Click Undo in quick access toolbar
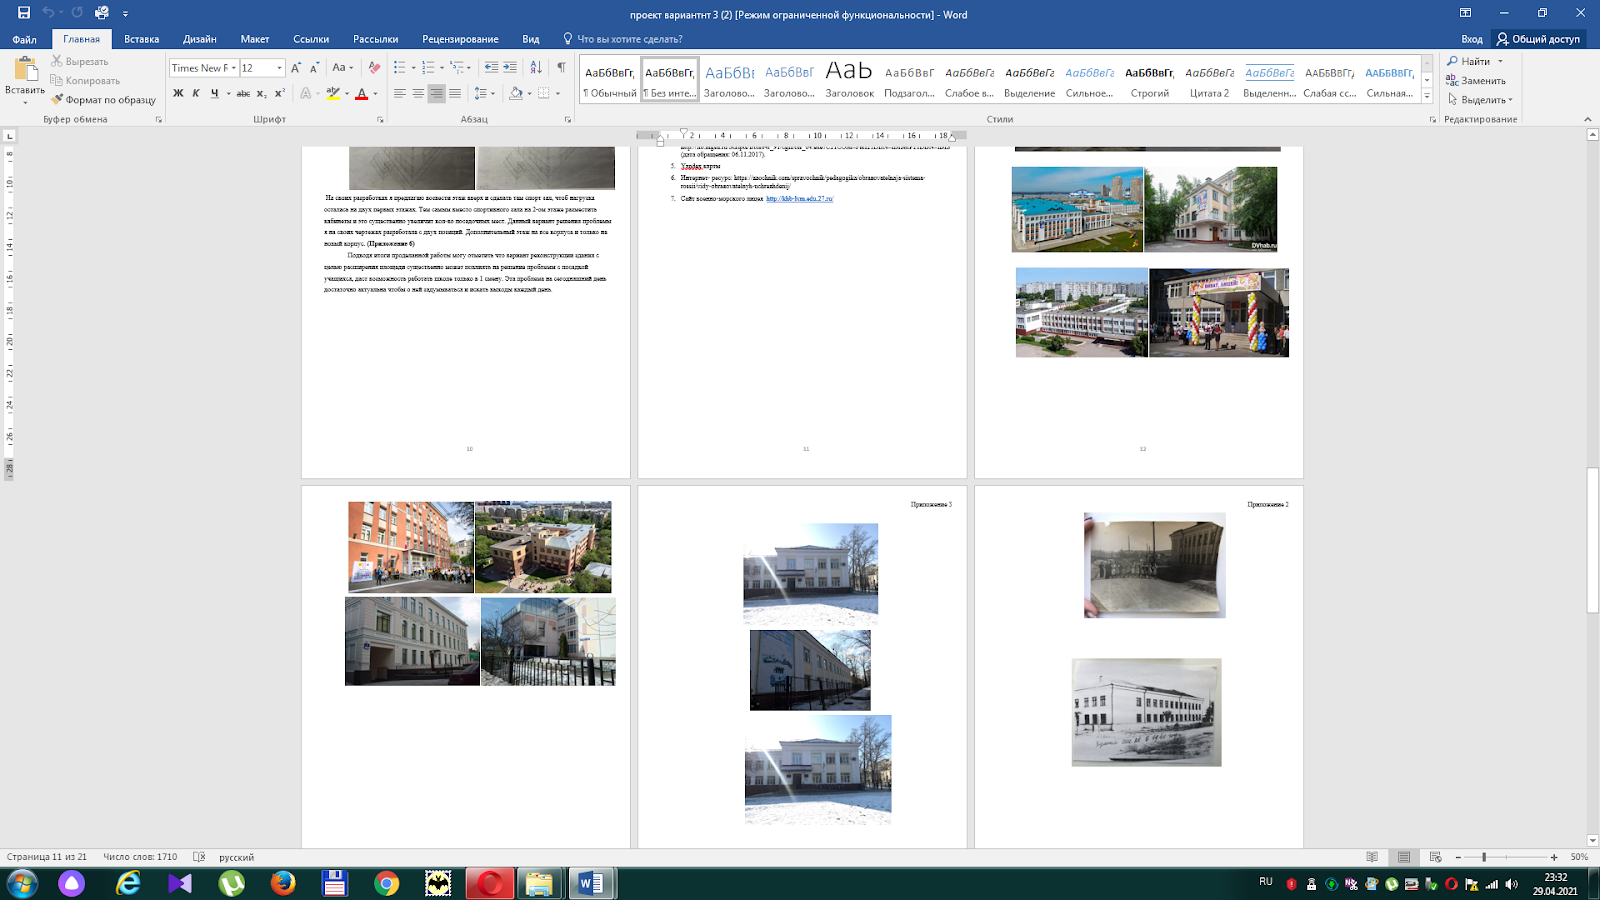The height and width of the screenshot is (900, 1600). 48,13
